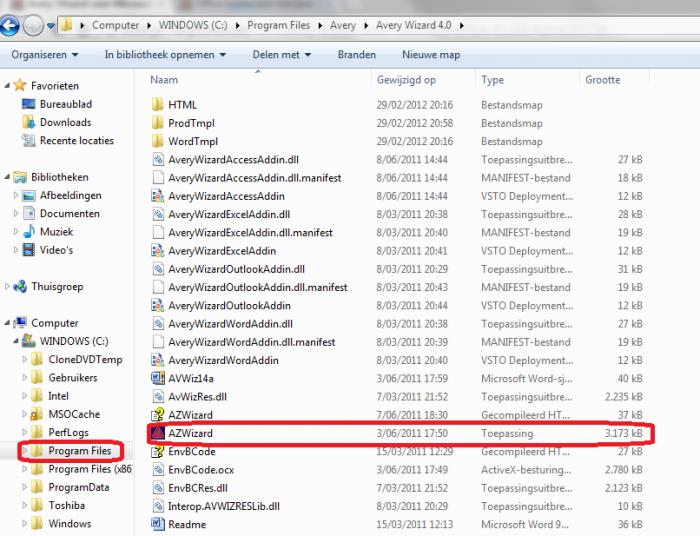Select the AveryWizardWordAddin.dll file name

coord(230,324)
